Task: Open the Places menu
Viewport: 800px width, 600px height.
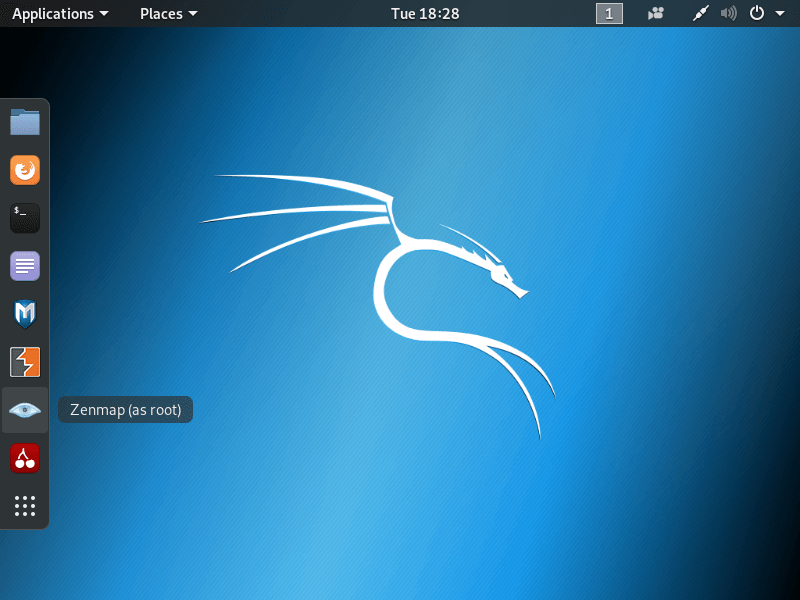Action: (x=168, y=14)
